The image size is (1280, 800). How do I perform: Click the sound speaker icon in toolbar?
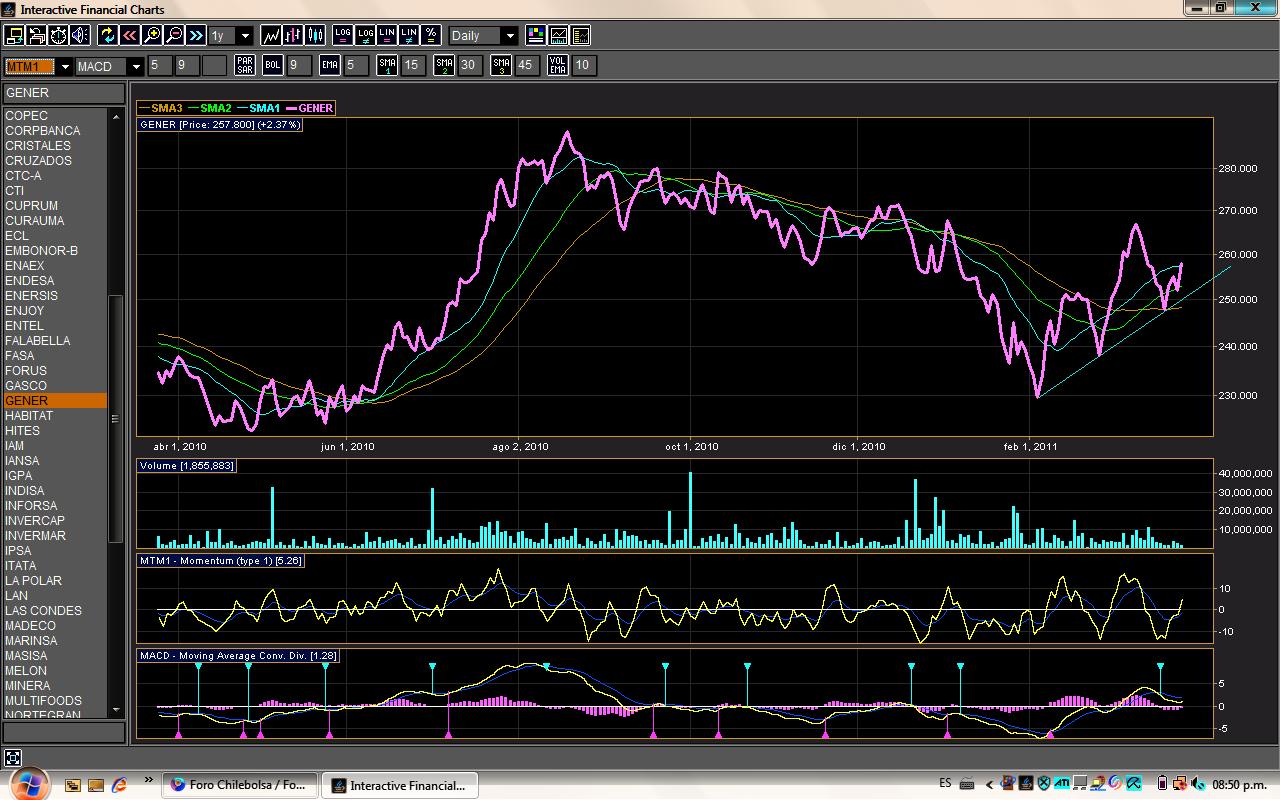tap(80, 35)
